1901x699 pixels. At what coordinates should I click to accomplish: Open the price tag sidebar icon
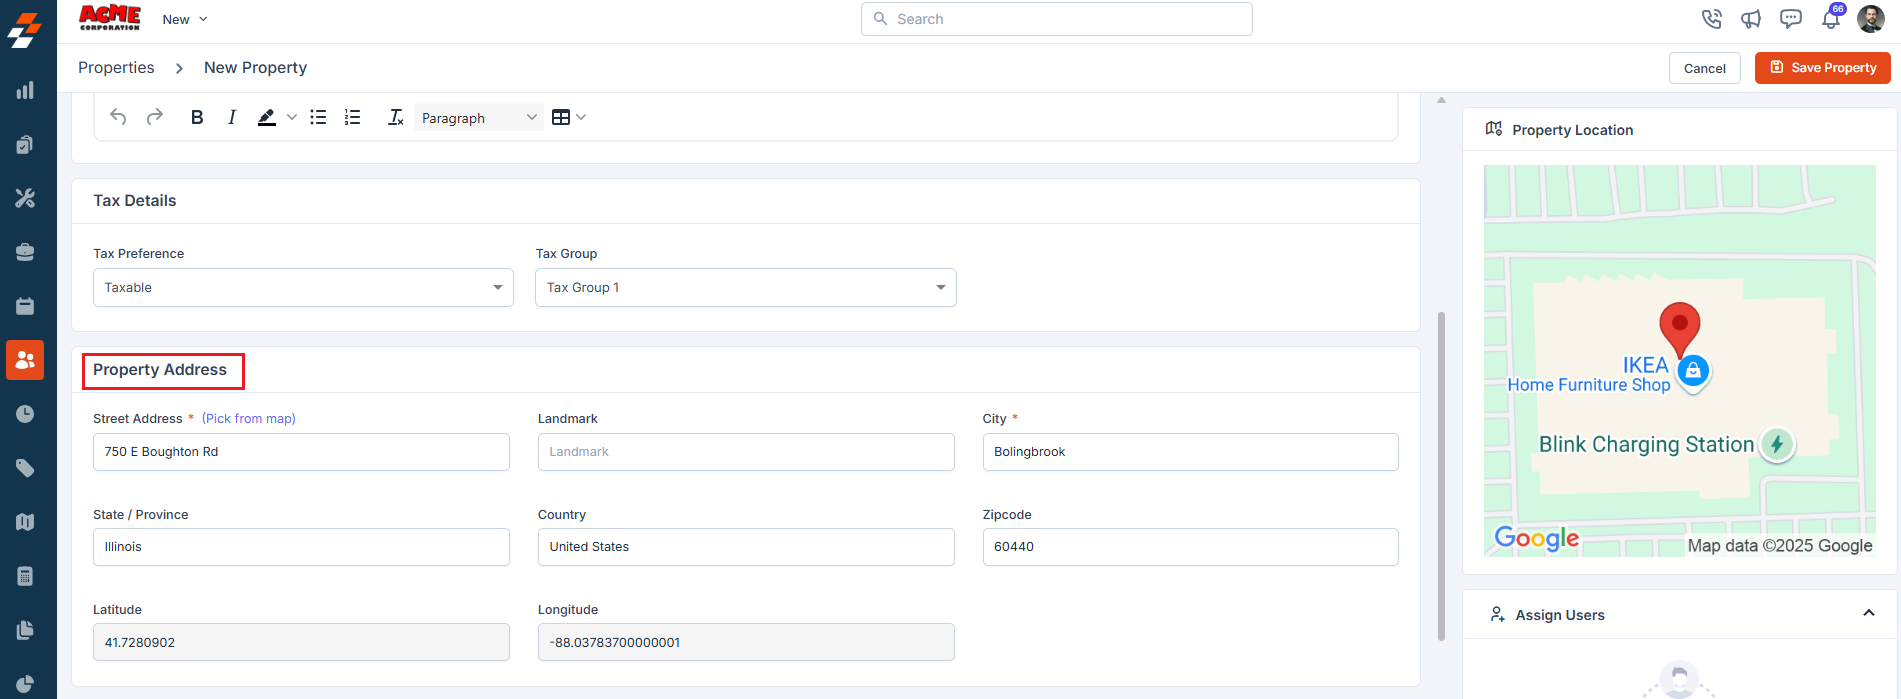point(25,468)
